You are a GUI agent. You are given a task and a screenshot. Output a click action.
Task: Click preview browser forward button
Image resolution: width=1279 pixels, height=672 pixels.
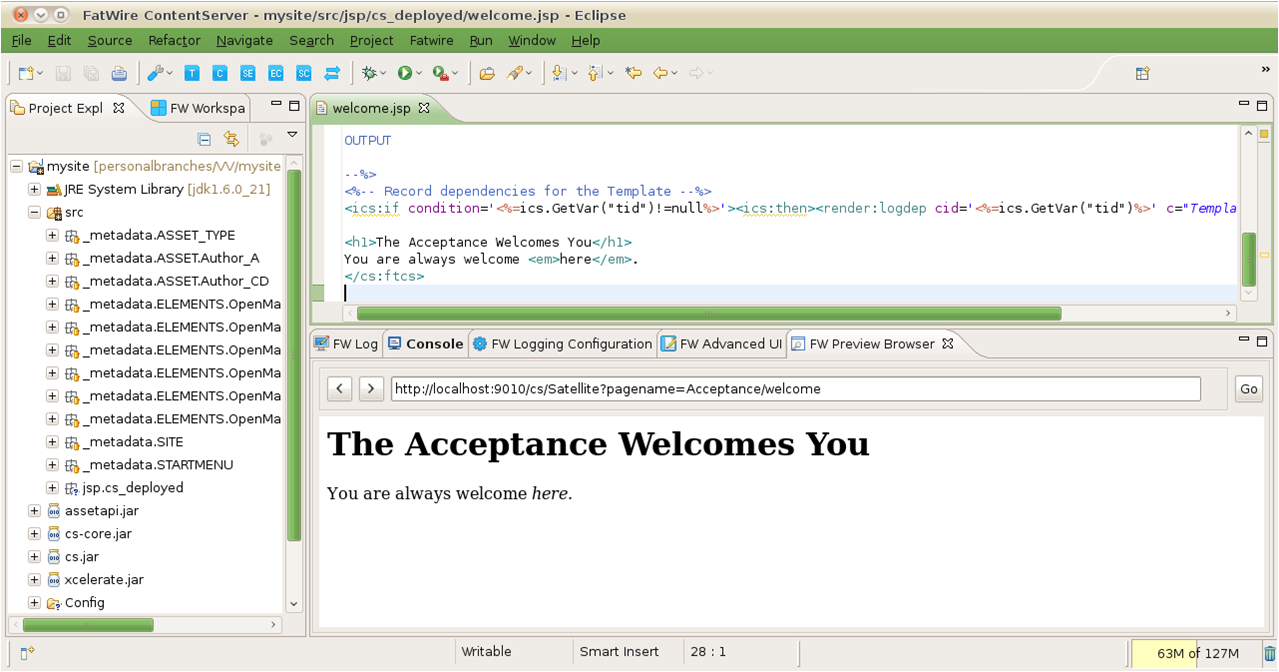coord(371,389)
